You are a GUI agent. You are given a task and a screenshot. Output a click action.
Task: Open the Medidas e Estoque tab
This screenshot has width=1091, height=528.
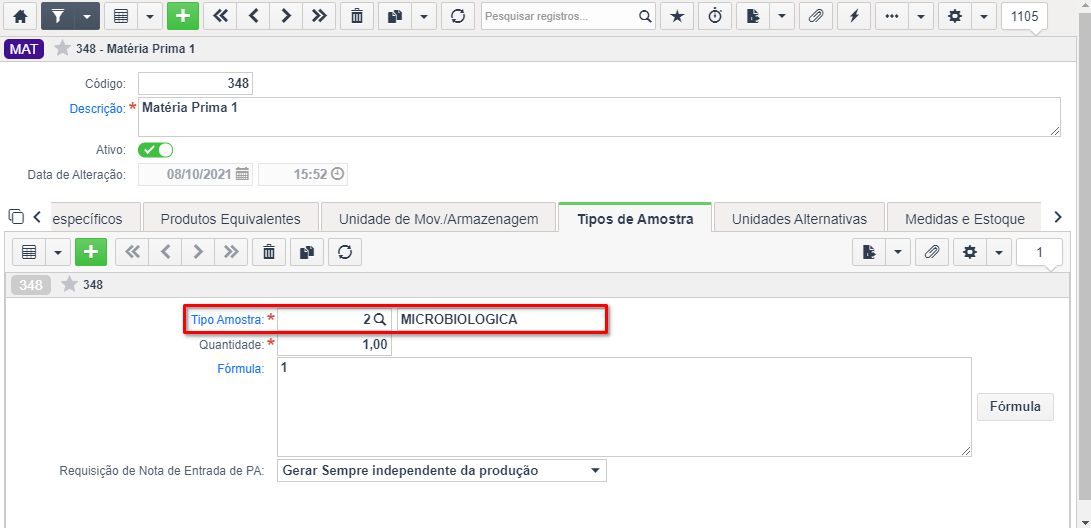tap(964, 218)
